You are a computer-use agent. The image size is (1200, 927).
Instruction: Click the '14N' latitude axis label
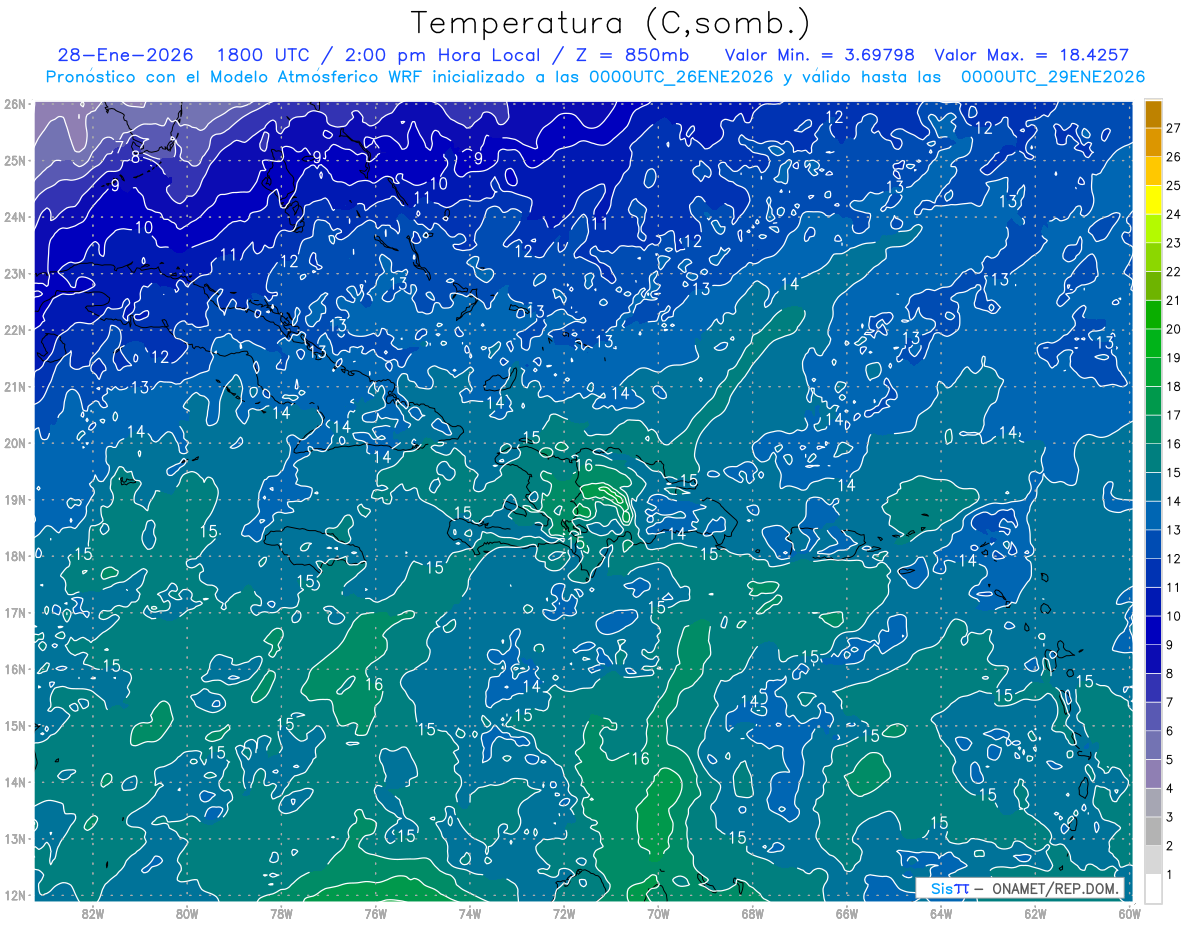pyautogui.click(x=15, y=782)
